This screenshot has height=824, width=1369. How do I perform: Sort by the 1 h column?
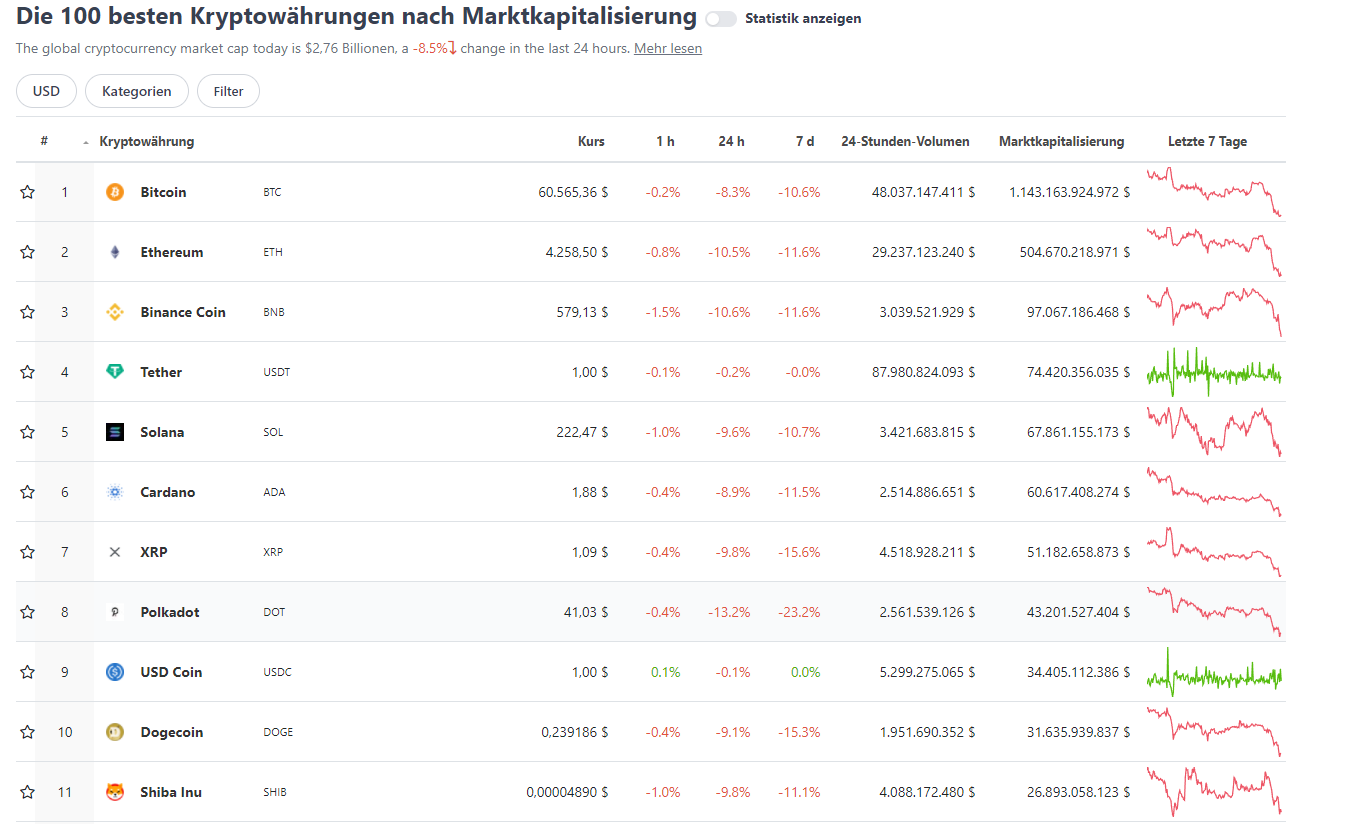pyautogui.click(x=665, y=141)
